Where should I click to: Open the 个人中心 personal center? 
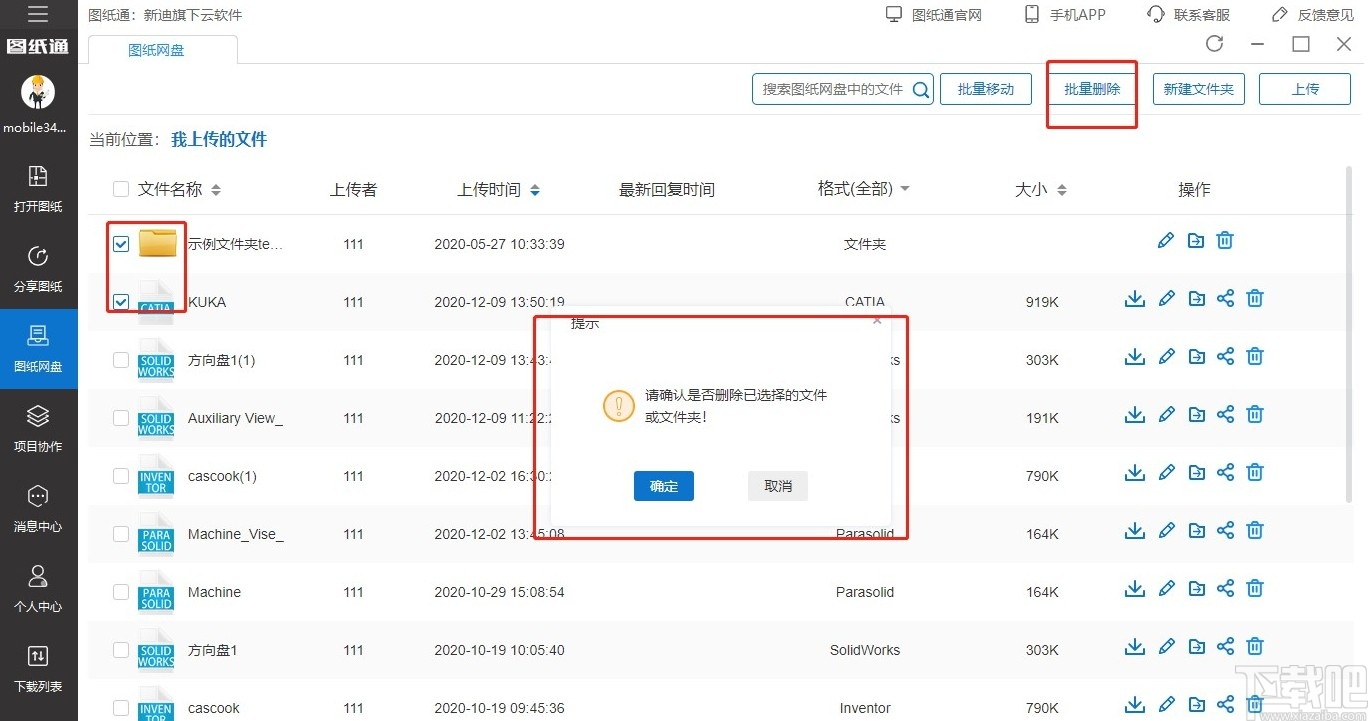(x=38, y=588)
